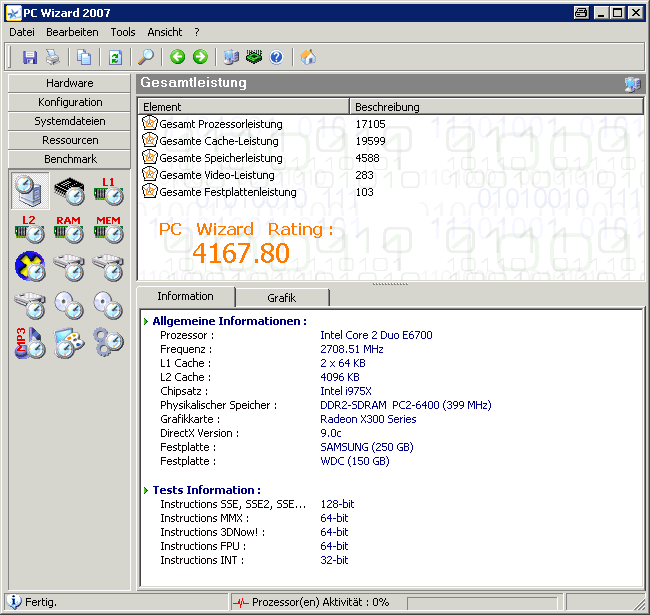Open the Hardware sidebar section

pyautogui.click(x=69, y=83)
